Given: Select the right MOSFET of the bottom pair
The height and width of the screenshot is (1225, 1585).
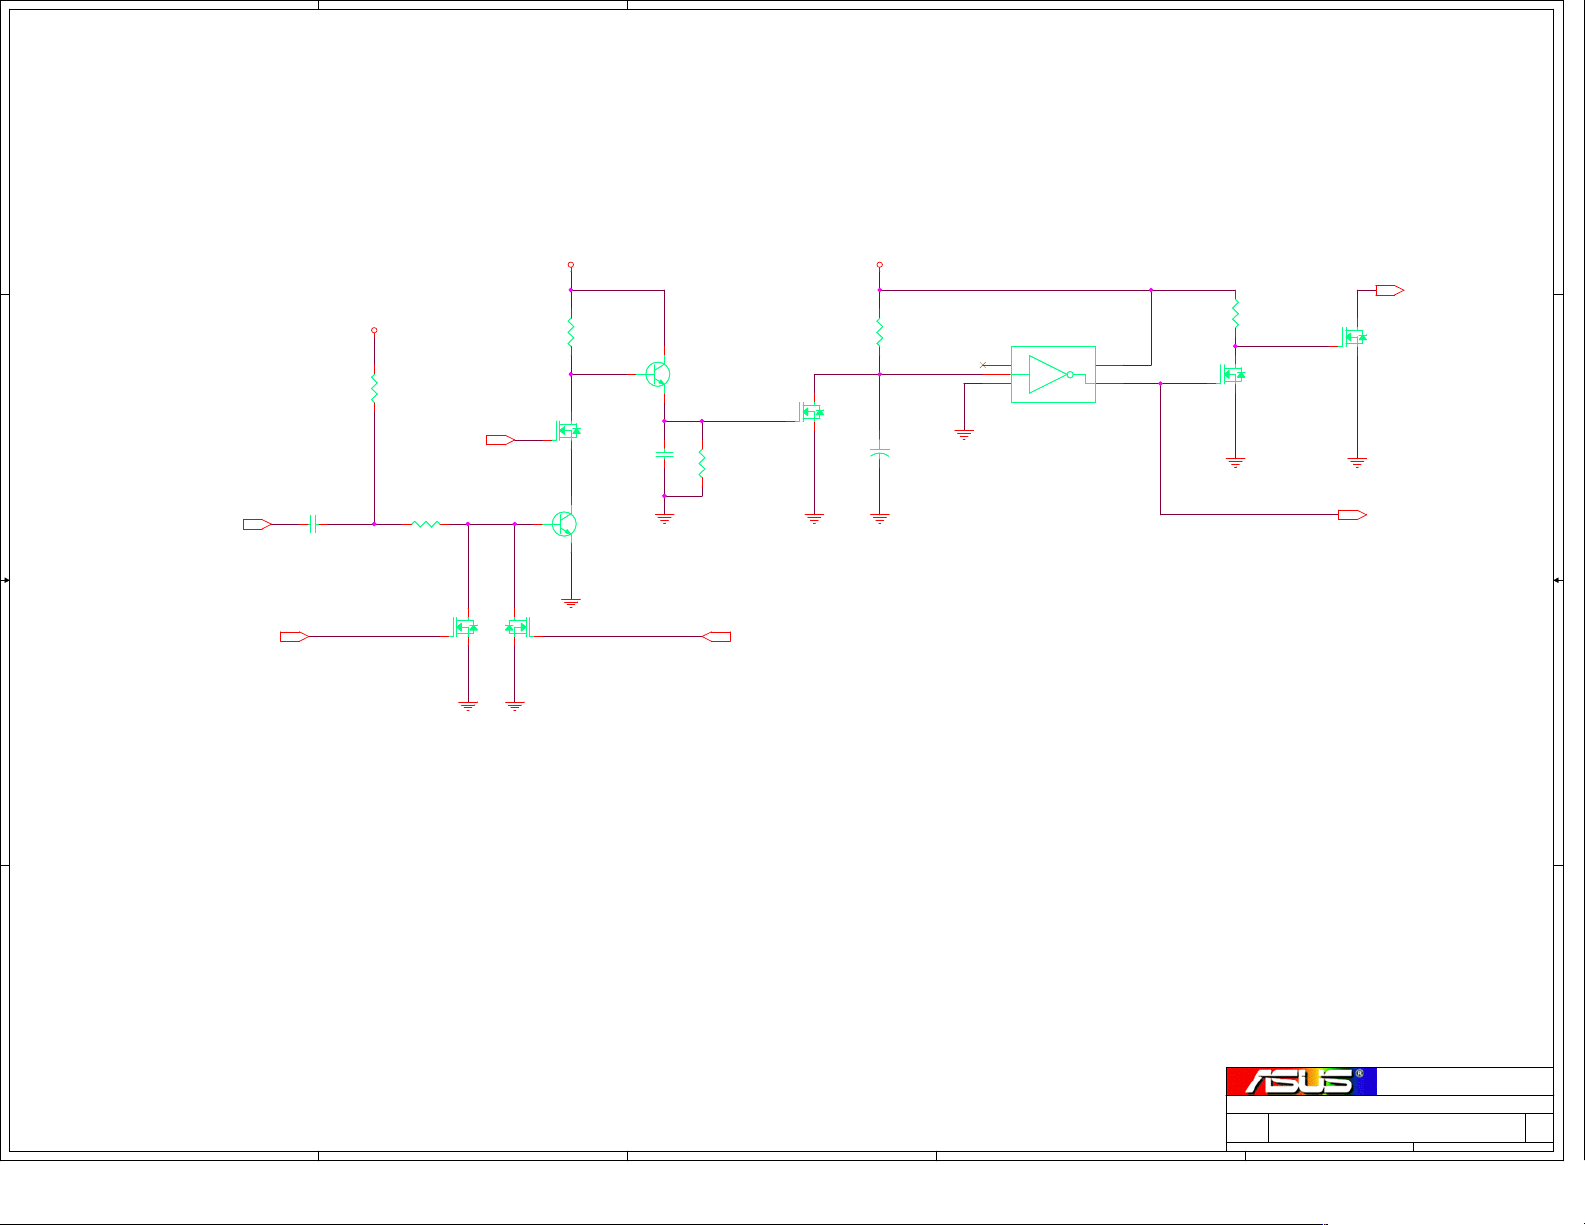Looking at the screenshot, I should click(518, 628).
